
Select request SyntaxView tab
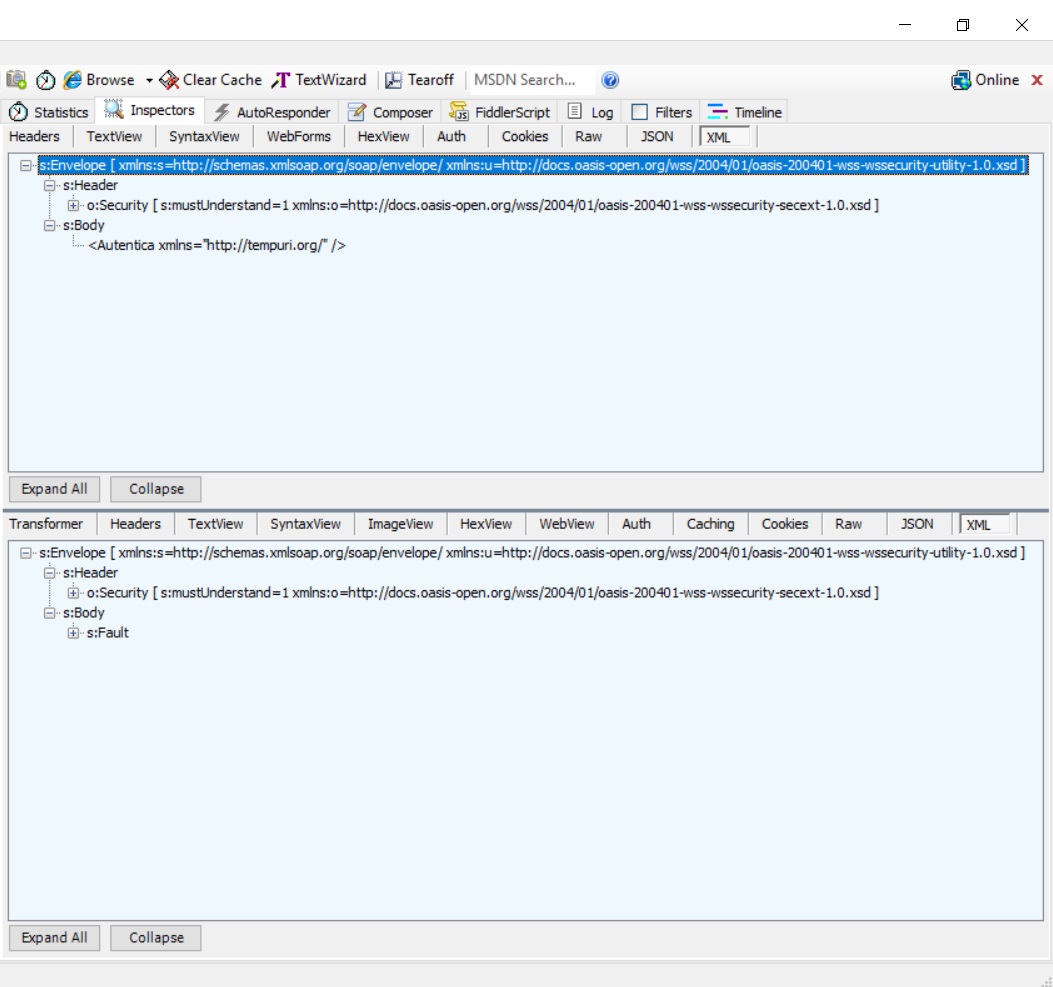pyautogui.click(x=204, y=136)
